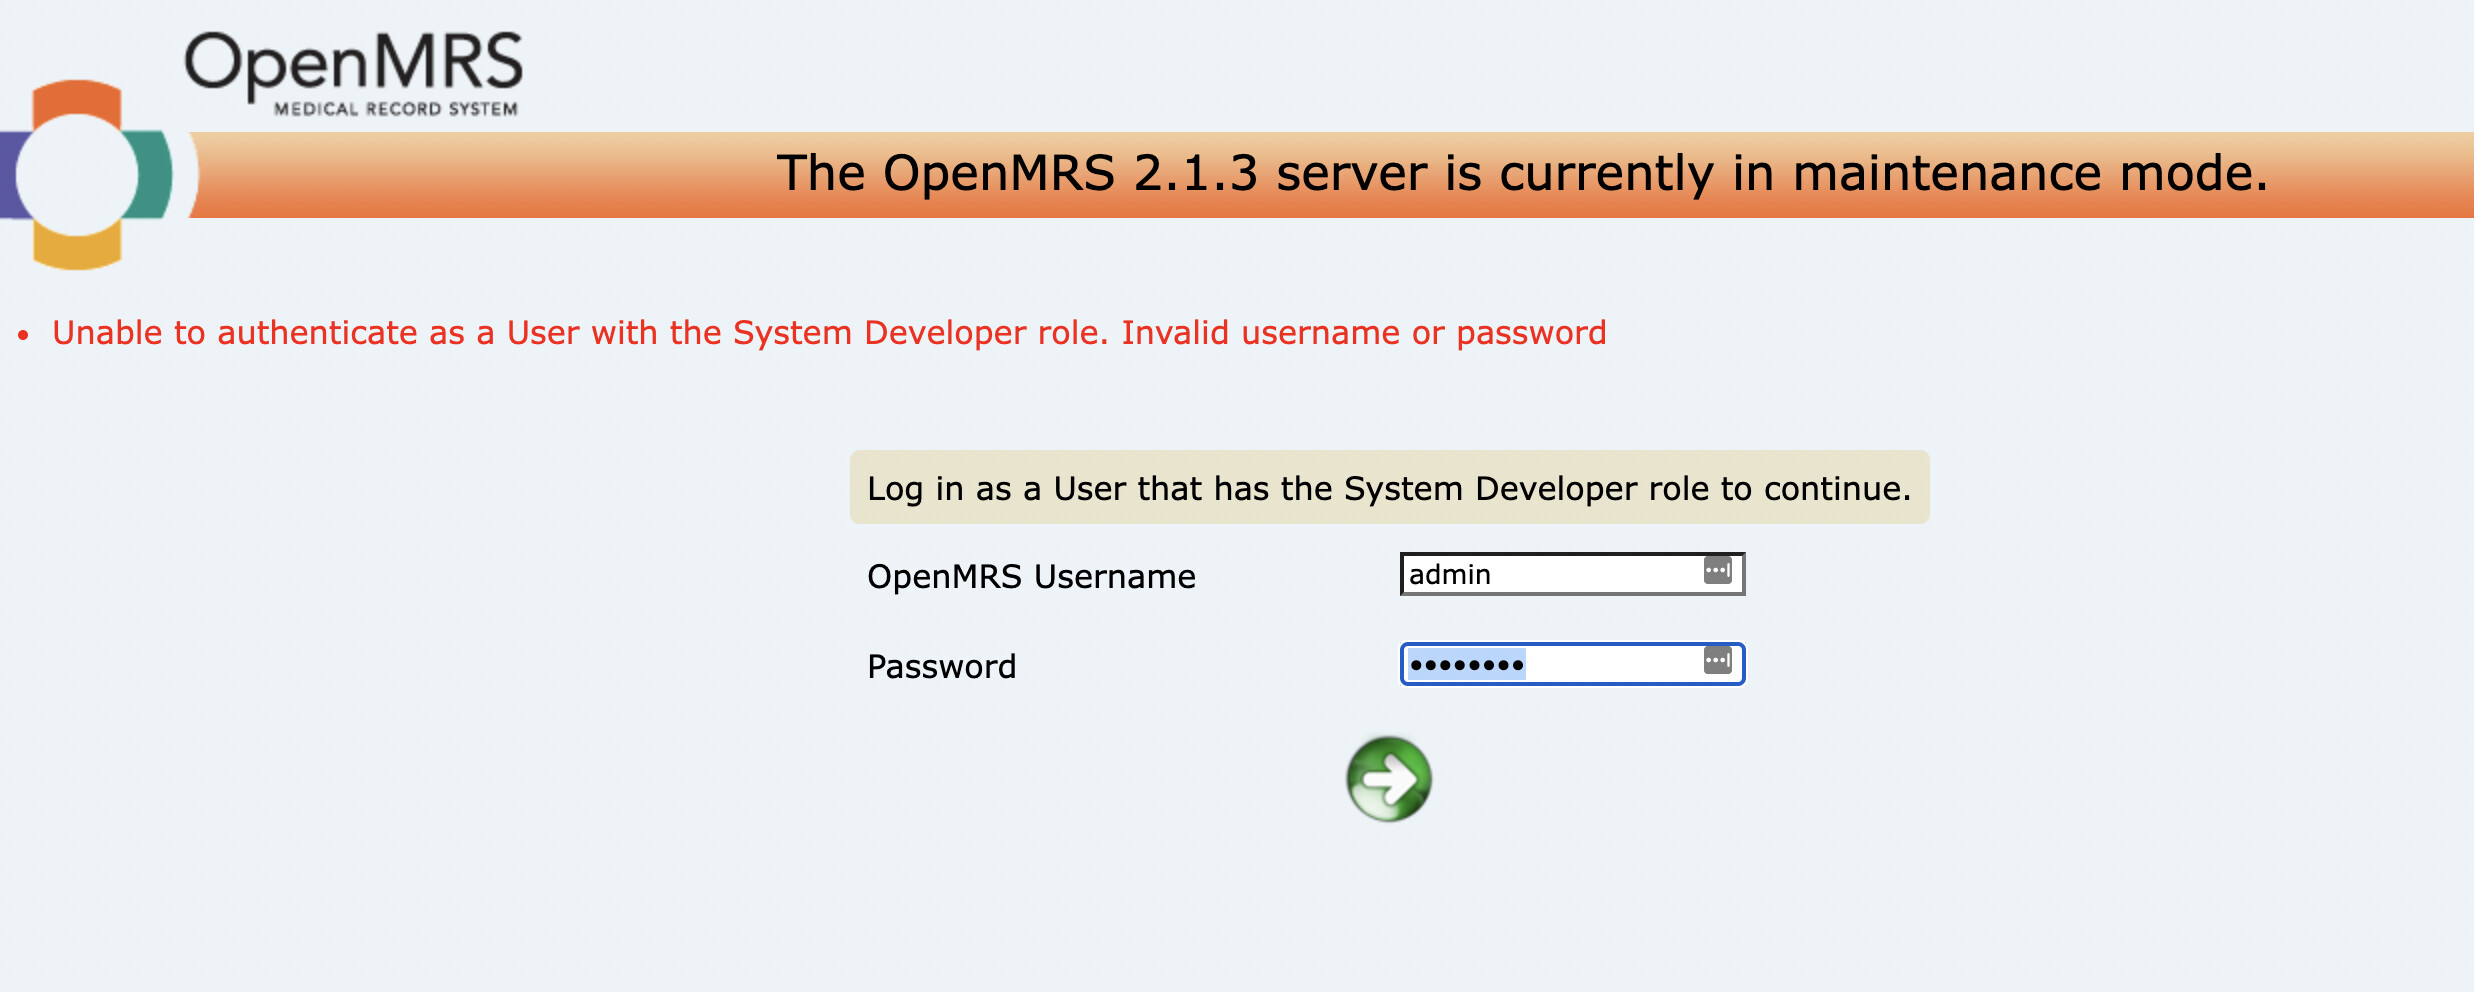The image size is (2474, 992).
Task: Click the maintenance mode banner heading
Action: 1522,173
